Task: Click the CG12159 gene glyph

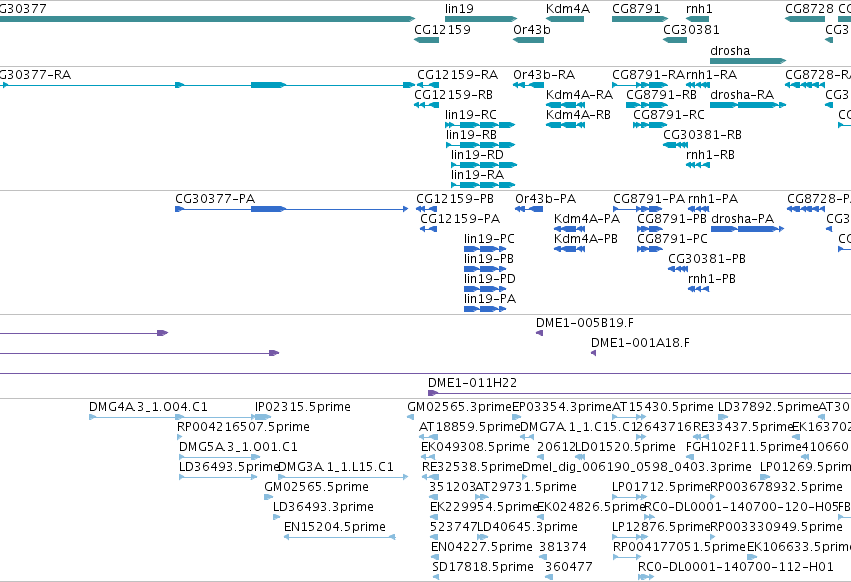Action: [x=427, y=40]
